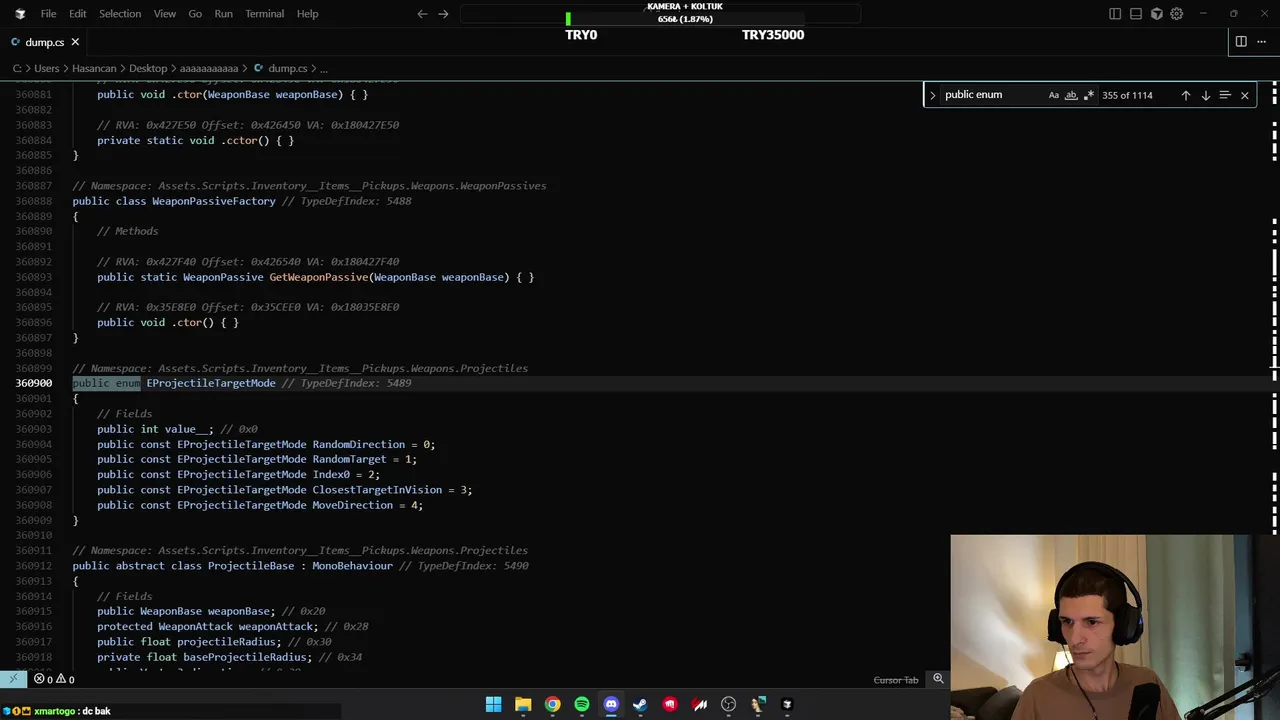1280x720 pixels.
Task: Go back with the left arrow
Action: [x=422, y=14]
